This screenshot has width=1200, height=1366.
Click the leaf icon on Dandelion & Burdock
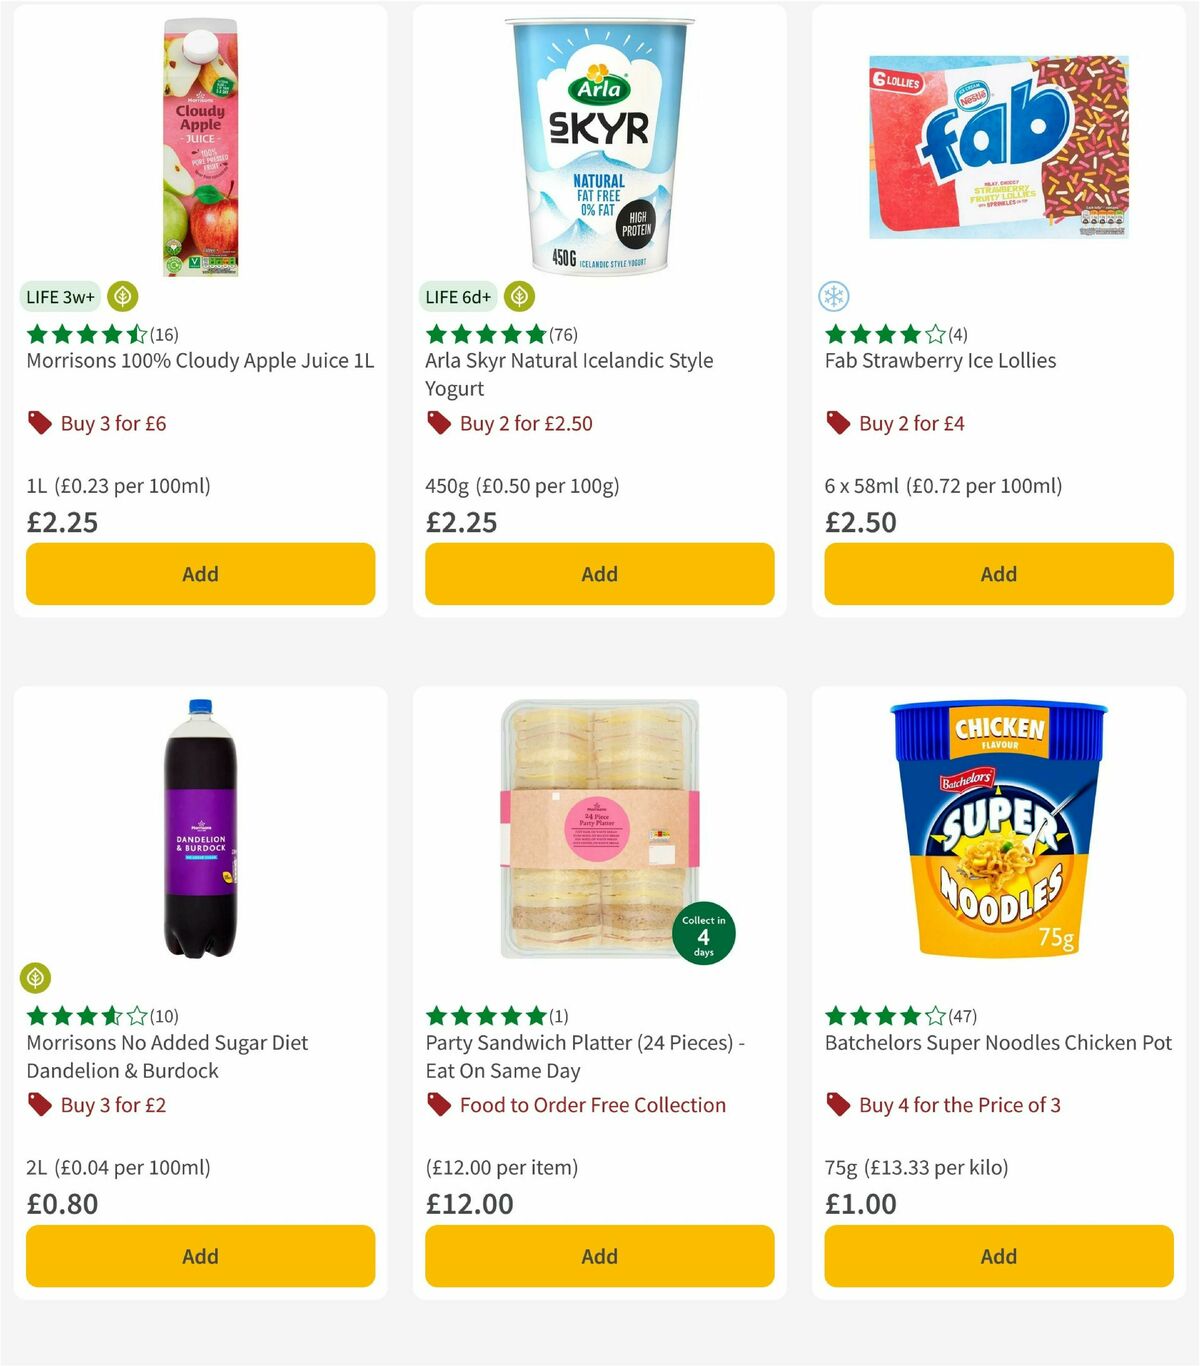[34, 978]
